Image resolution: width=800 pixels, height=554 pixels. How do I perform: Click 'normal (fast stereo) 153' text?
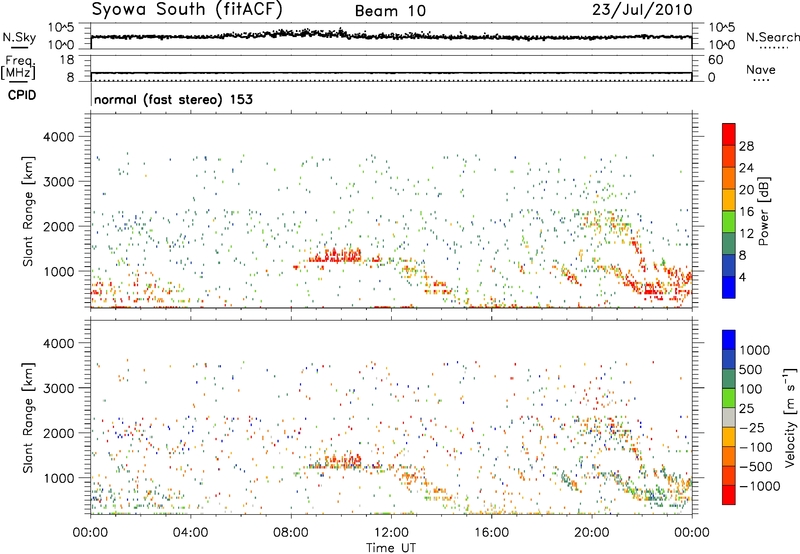click(x=173, y=99)
